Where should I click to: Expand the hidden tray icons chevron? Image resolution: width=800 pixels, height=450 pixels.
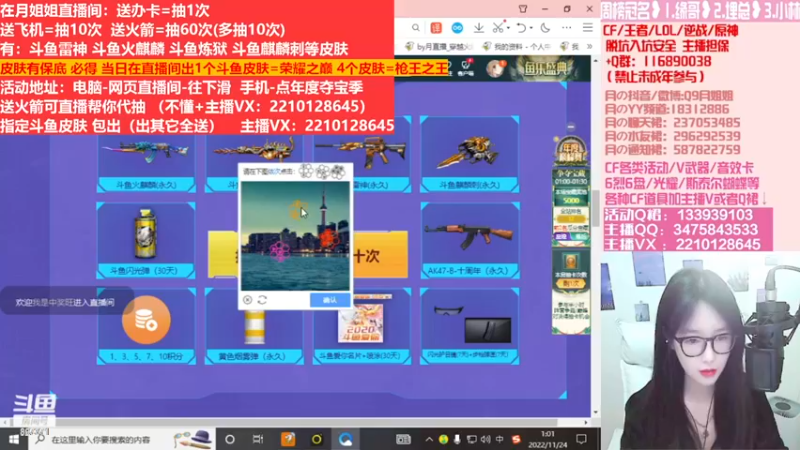coord(429,439)
